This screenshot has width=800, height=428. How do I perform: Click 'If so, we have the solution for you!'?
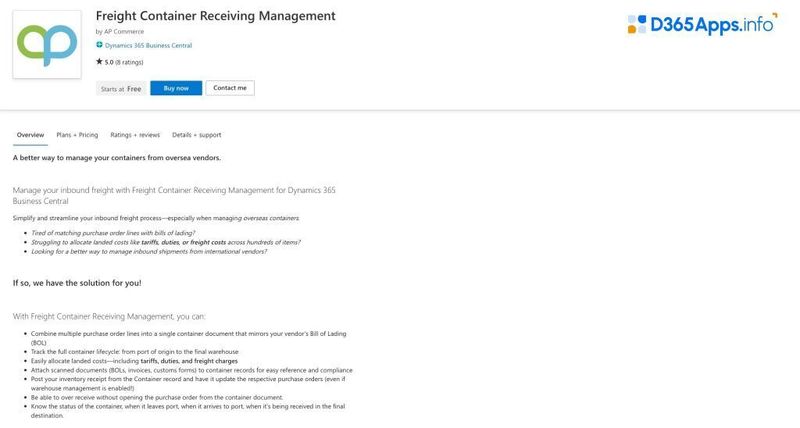pyautogui.click(x=77, y=283)
